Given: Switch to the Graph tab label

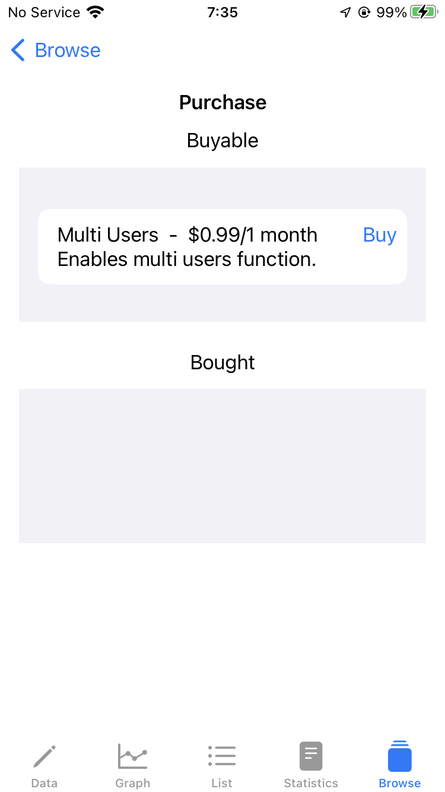Looking at the screenshot, I should point(133,783).
